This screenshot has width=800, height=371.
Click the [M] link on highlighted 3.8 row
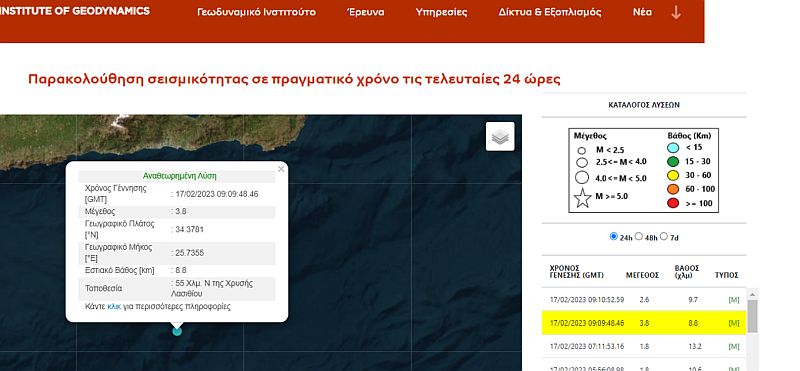pos(734,323)
